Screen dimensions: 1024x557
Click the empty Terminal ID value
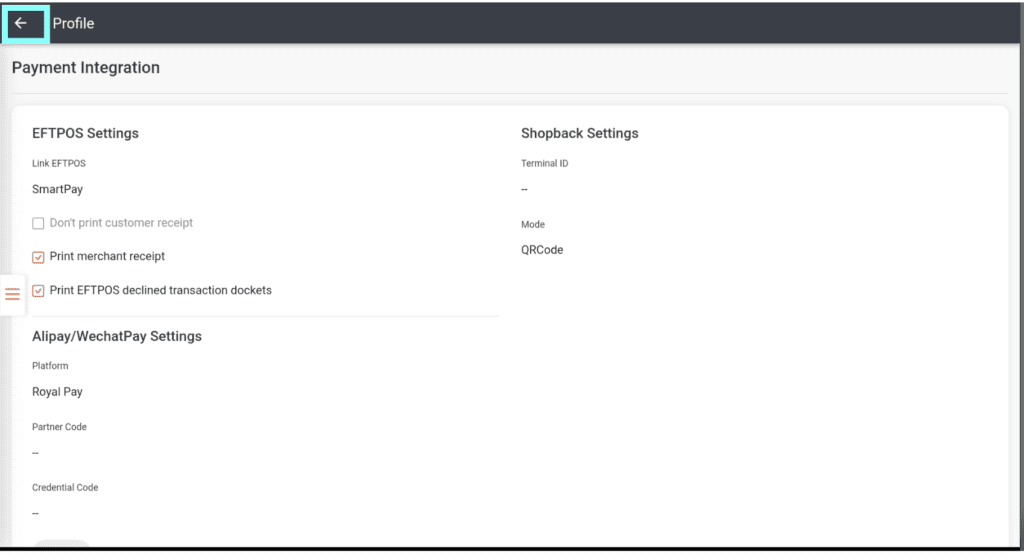click(525, 189)
